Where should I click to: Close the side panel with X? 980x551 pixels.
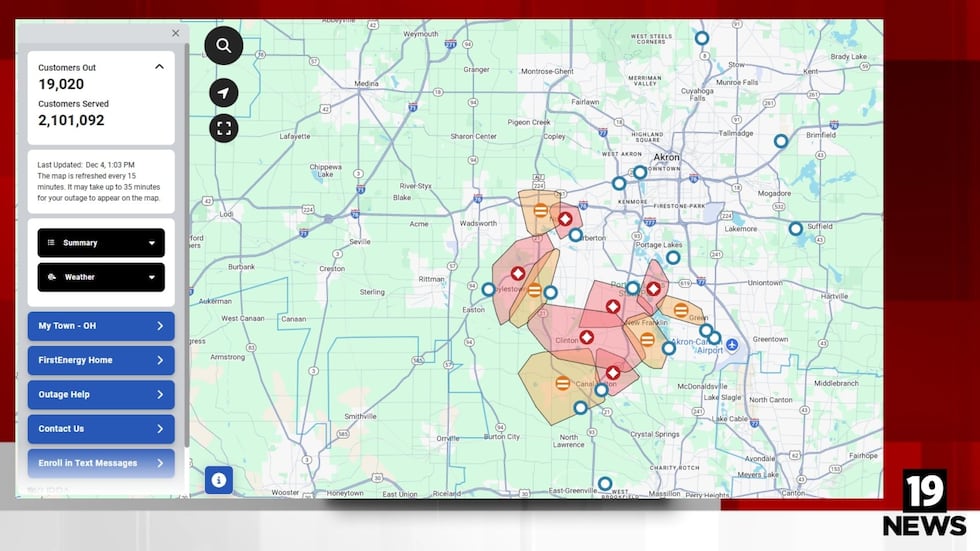(x=176, y=33)
